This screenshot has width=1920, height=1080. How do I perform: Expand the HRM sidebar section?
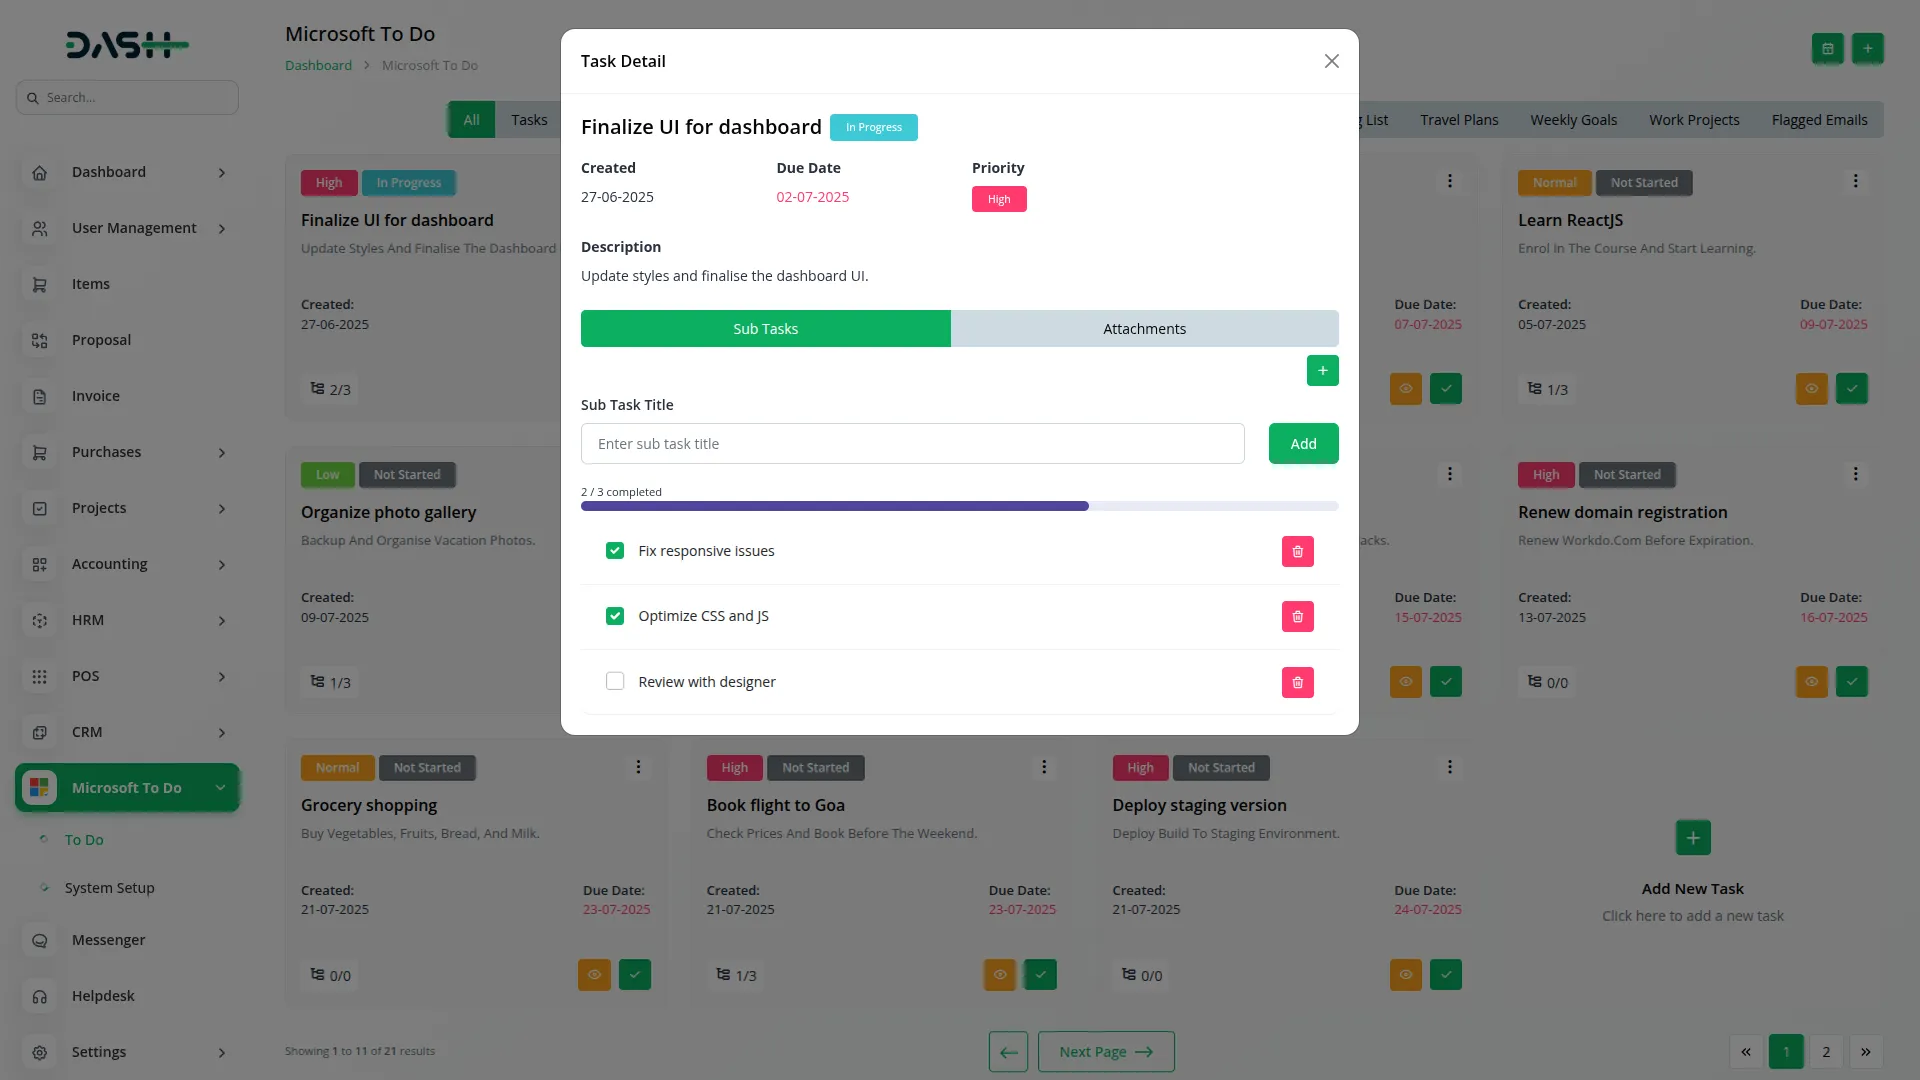(x=88, y=620)
